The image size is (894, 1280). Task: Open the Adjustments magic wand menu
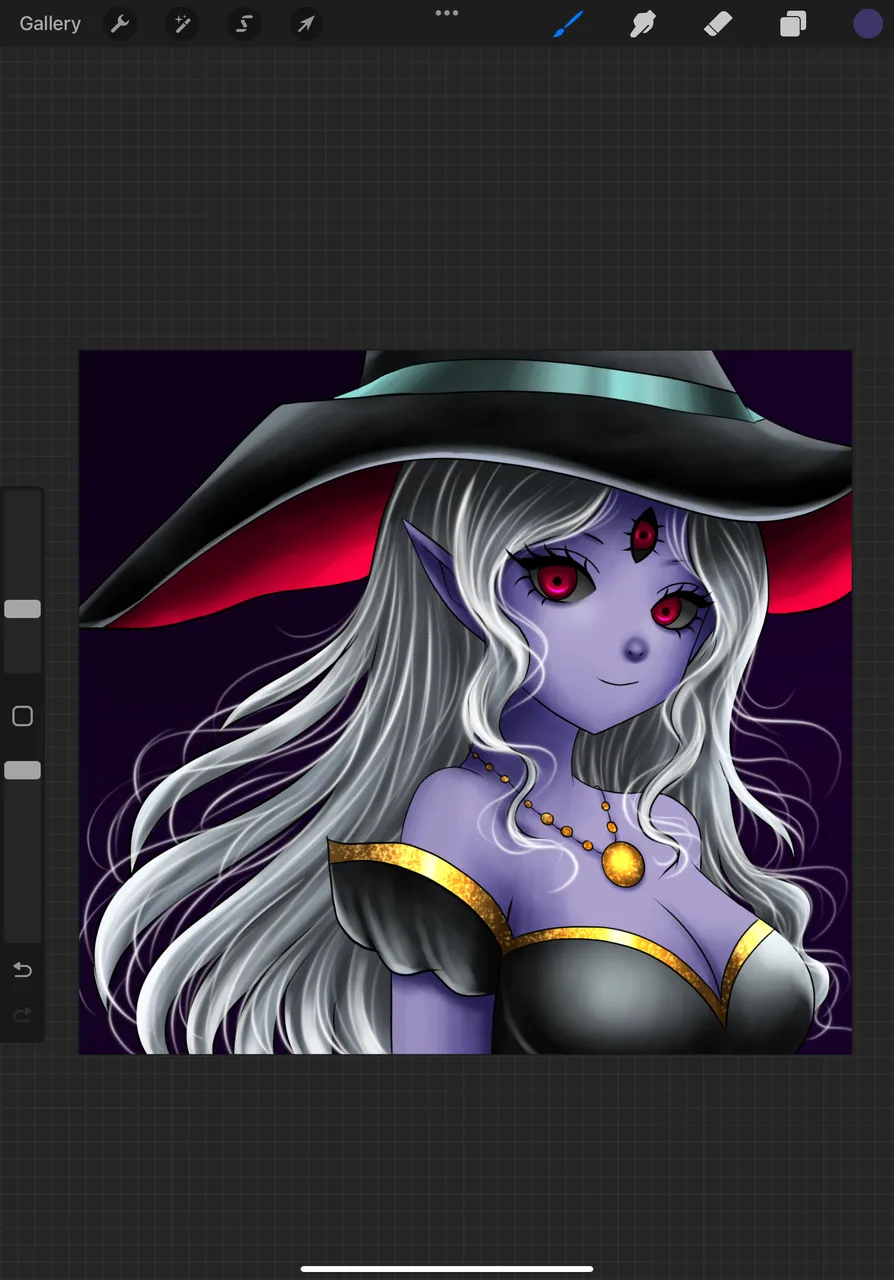point(182,24)
